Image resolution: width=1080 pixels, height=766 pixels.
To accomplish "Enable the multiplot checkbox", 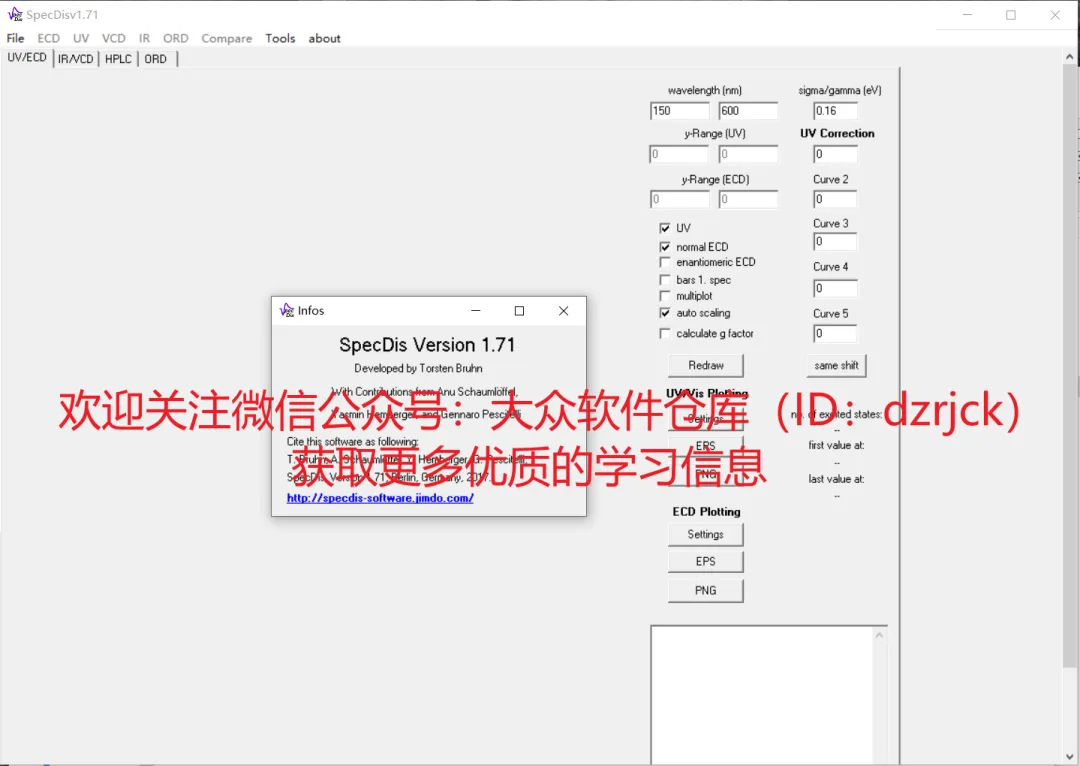I will coord(665,296).
